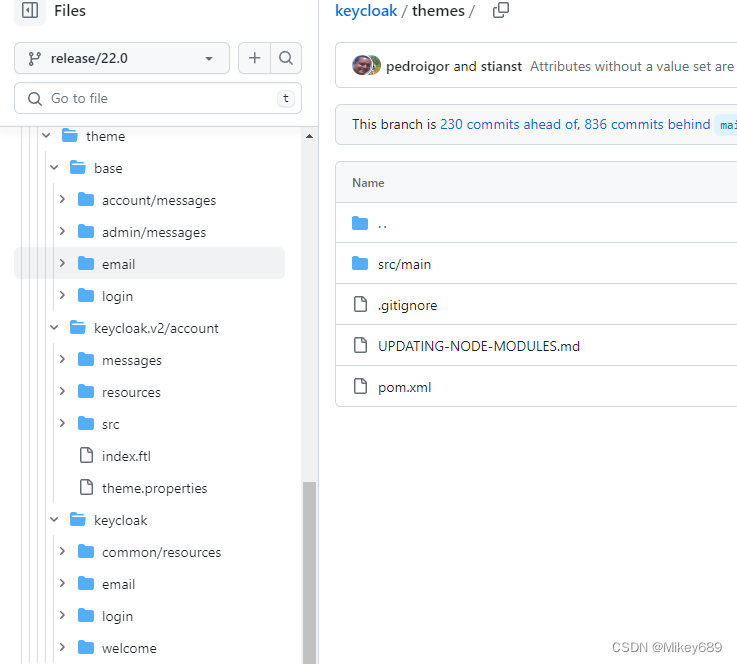Click the src folder icon in tree
Viewport: 737px width, 664px height.
pyautogui.click(x=86, y=423)
